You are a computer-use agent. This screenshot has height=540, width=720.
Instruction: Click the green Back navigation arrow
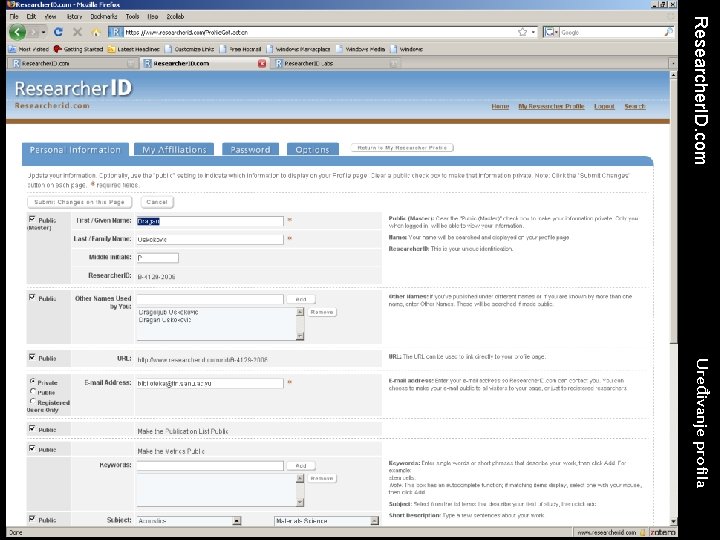point(17,32)
